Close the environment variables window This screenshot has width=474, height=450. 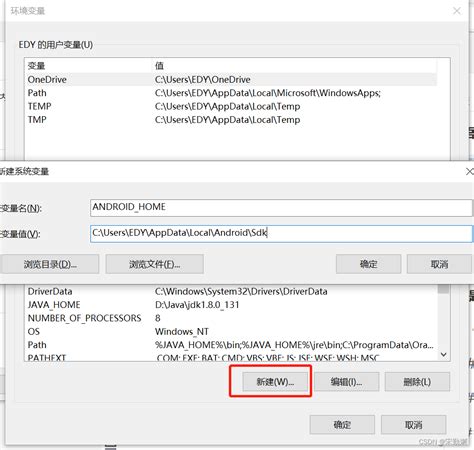tap(457, 11)
